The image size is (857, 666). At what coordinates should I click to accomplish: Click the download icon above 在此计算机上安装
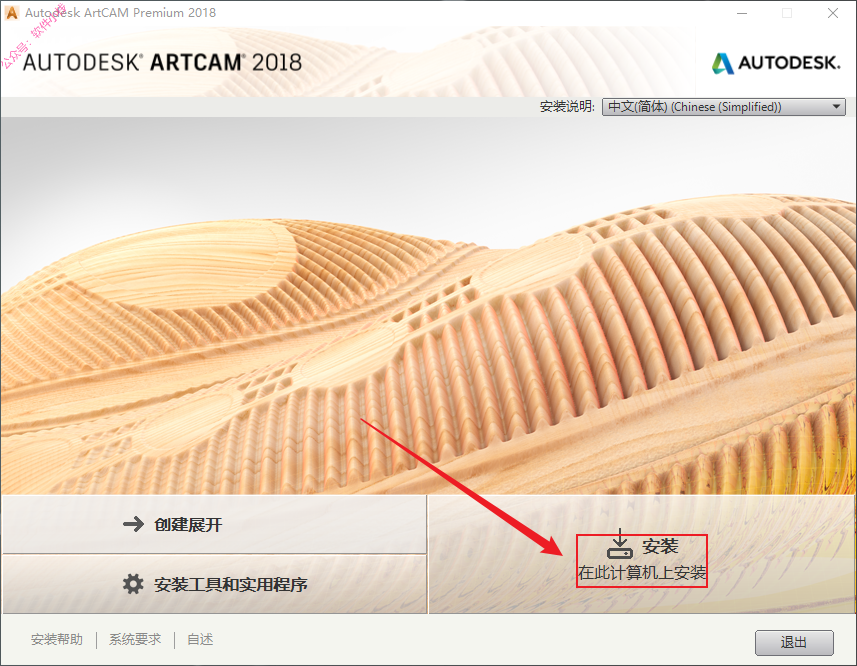[620, 544]
